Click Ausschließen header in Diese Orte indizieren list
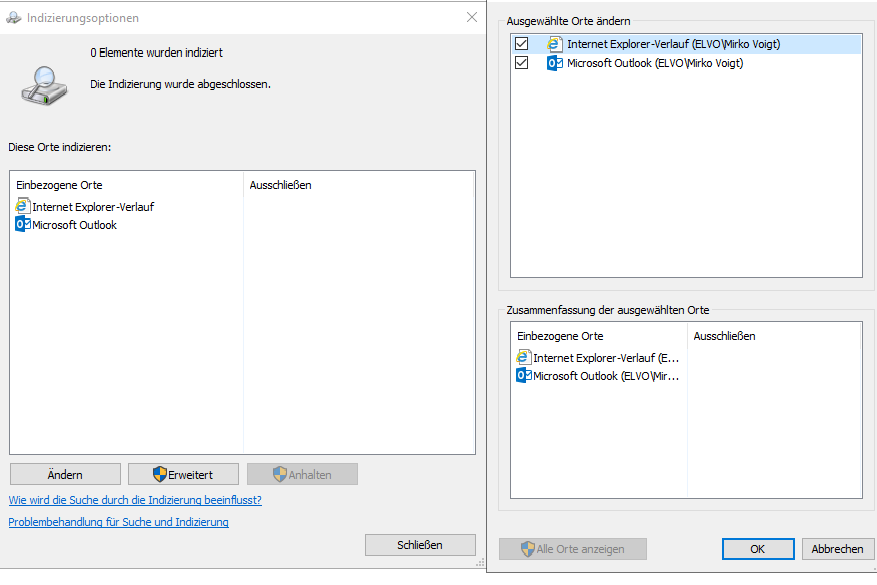 [x=280, y=185]
